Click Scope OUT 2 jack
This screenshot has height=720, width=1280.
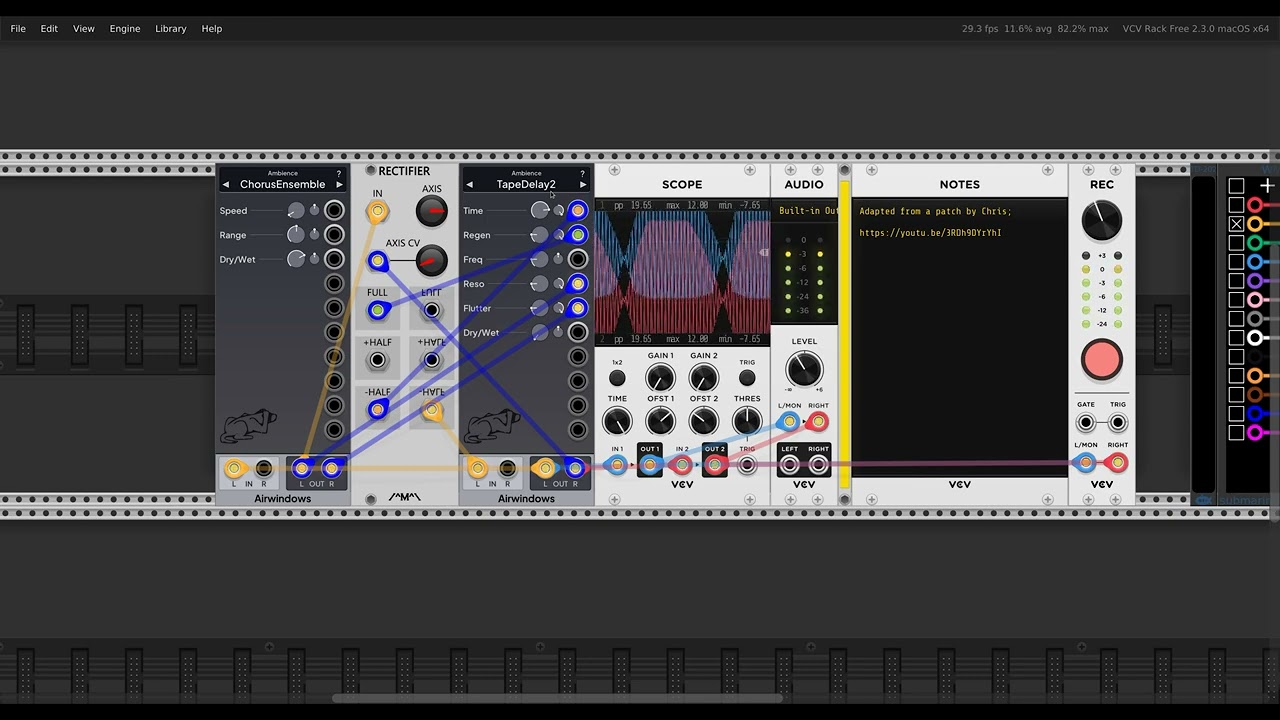click(714, 465)
